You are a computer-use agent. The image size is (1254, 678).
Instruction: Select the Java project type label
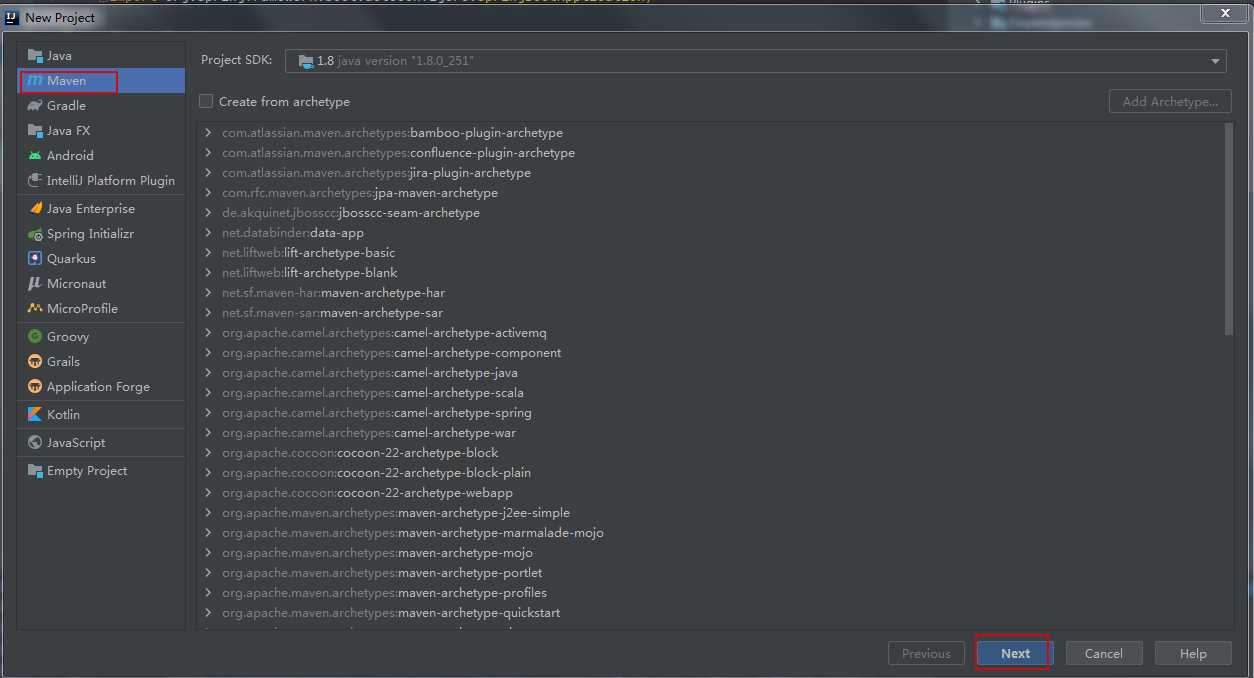(59, 56)
